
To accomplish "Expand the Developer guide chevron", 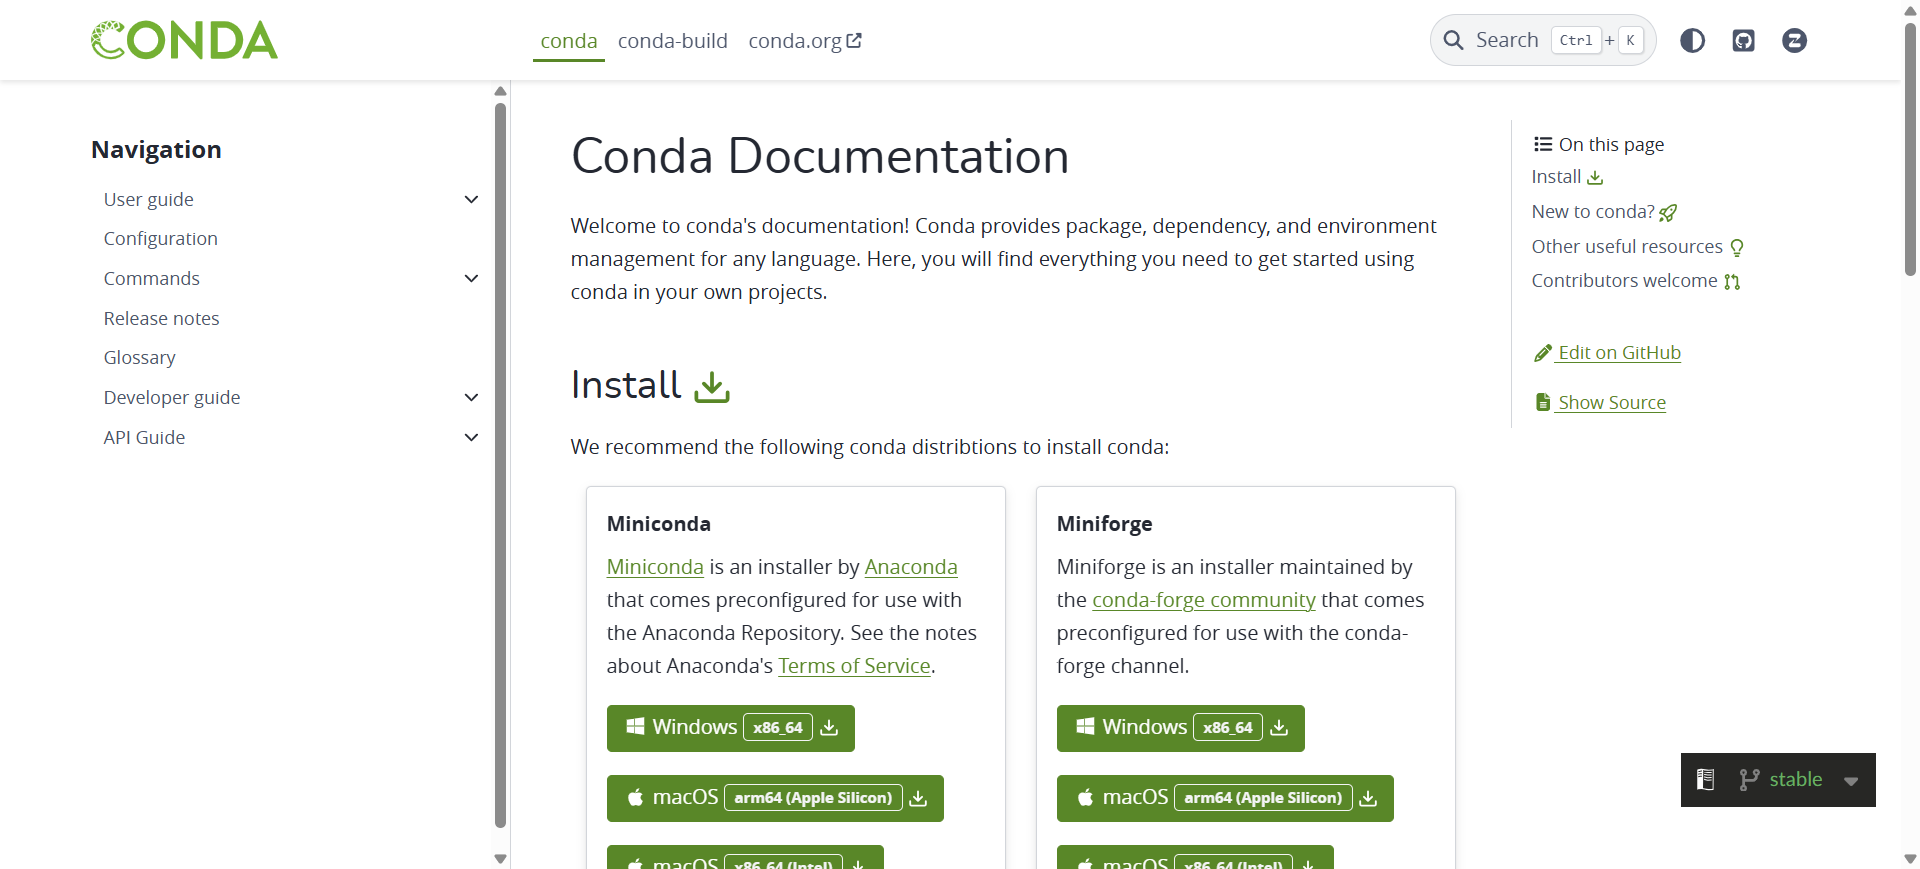I will point(471,397).
